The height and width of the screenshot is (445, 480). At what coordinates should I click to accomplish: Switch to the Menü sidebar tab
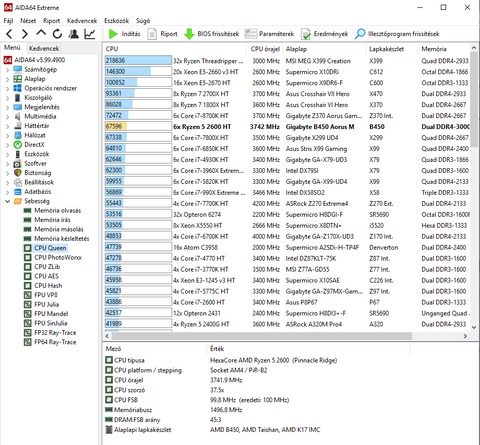12,48
